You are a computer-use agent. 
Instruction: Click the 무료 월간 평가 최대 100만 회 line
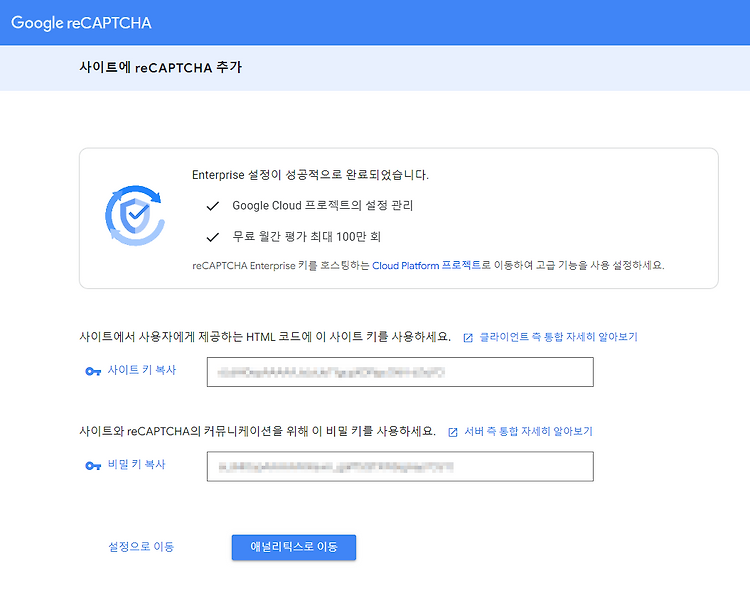tap(307, 237)
